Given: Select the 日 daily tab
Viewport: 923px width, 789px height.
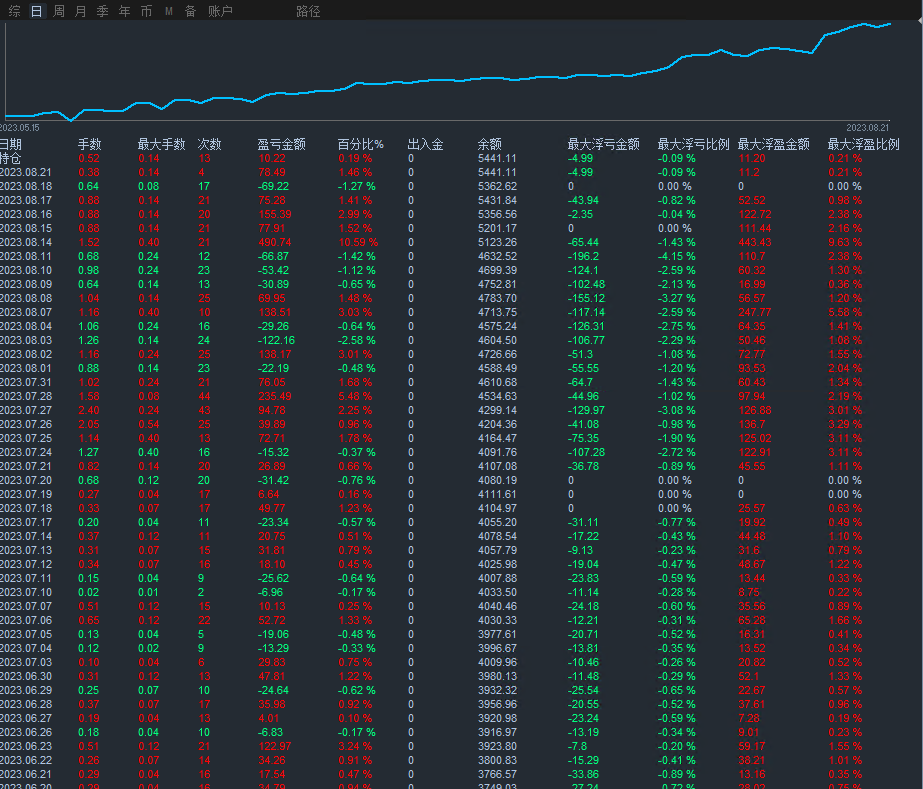Looking at the screenshot, I should click(x=37, y=11).
